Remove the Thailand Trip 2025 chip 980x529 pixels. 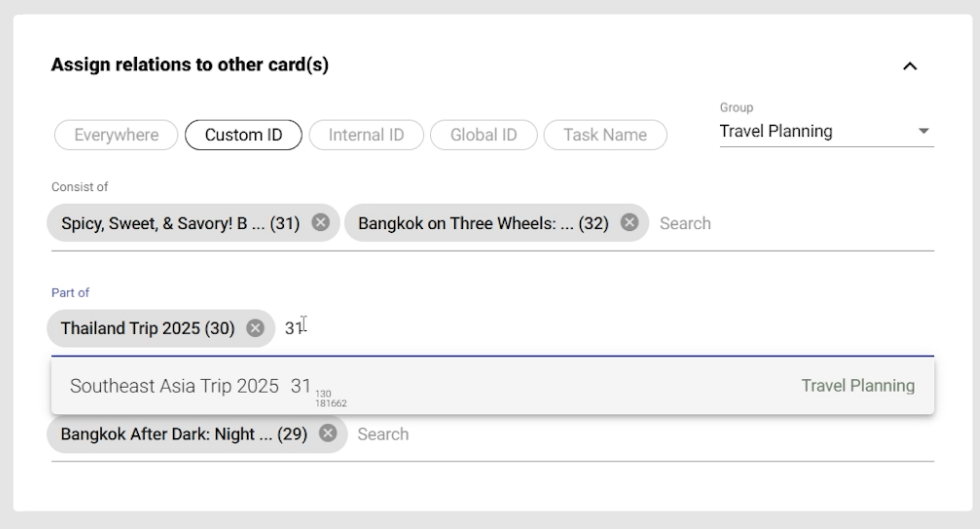click(x=255, y=328)
